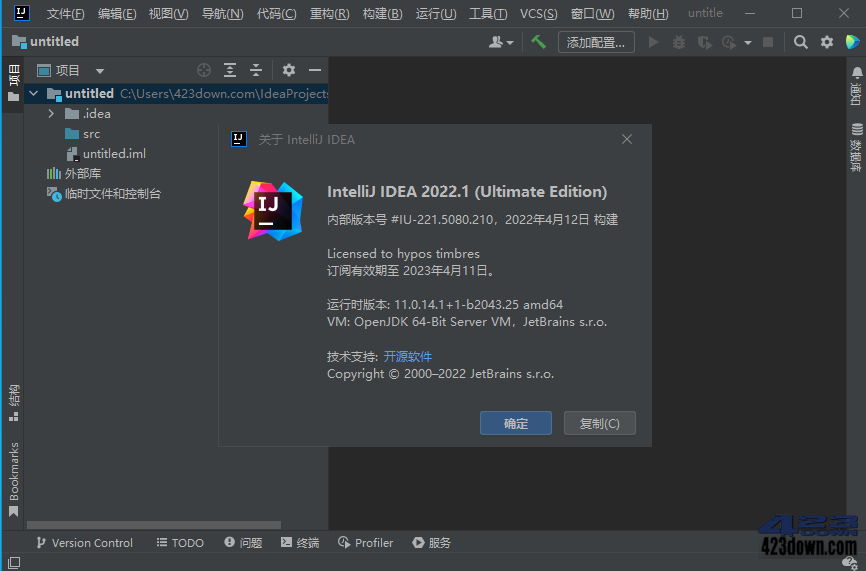
Task: Click the build project hammer icon
Action: tap(538, 42)
